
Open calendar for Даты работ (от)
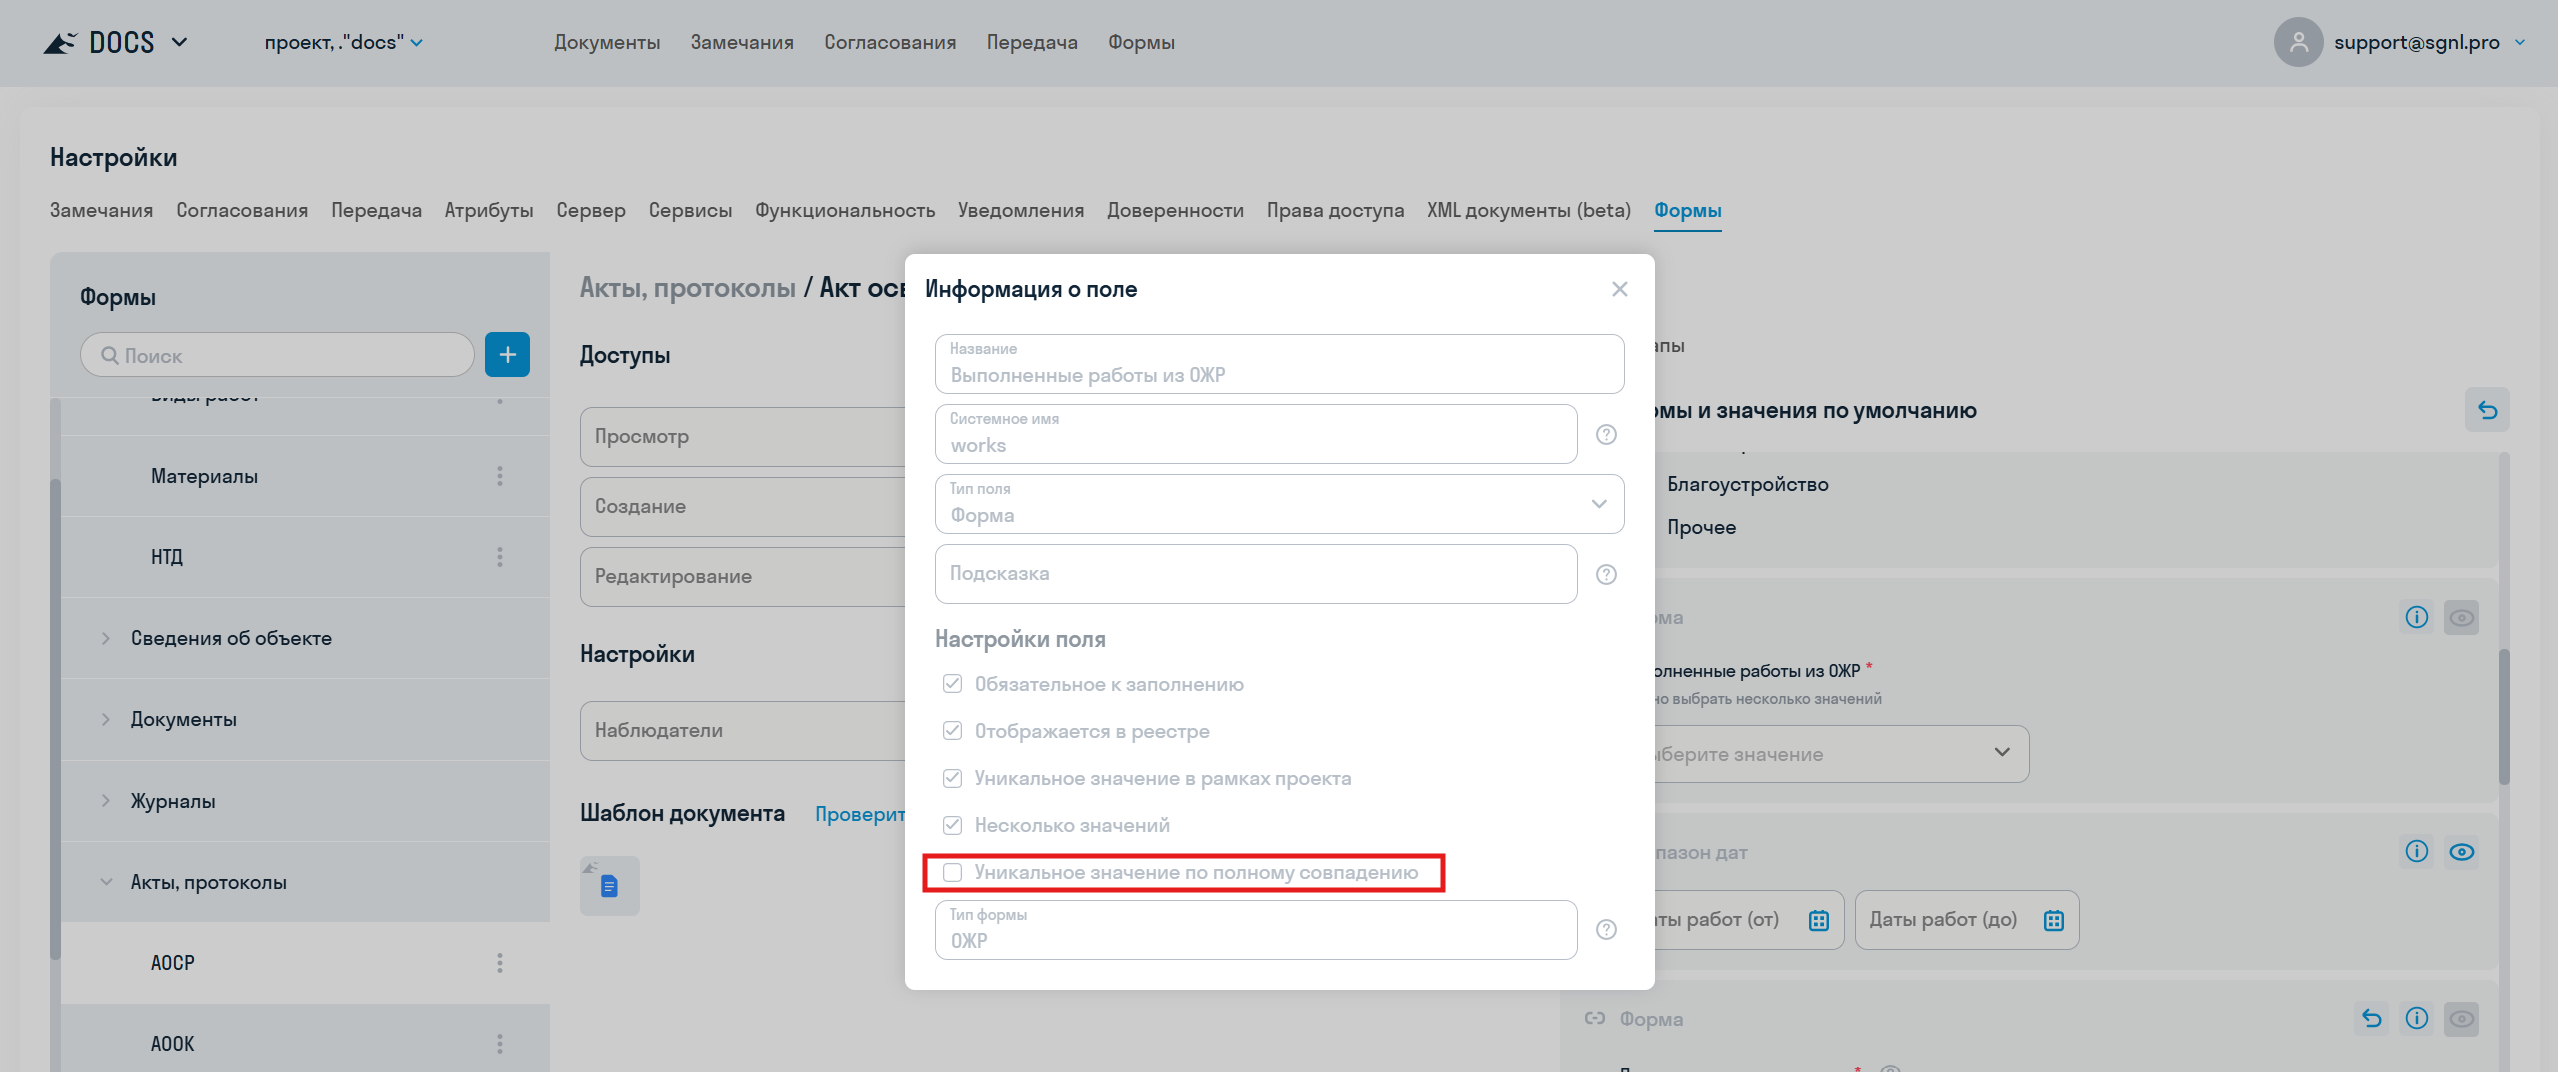1819,920
